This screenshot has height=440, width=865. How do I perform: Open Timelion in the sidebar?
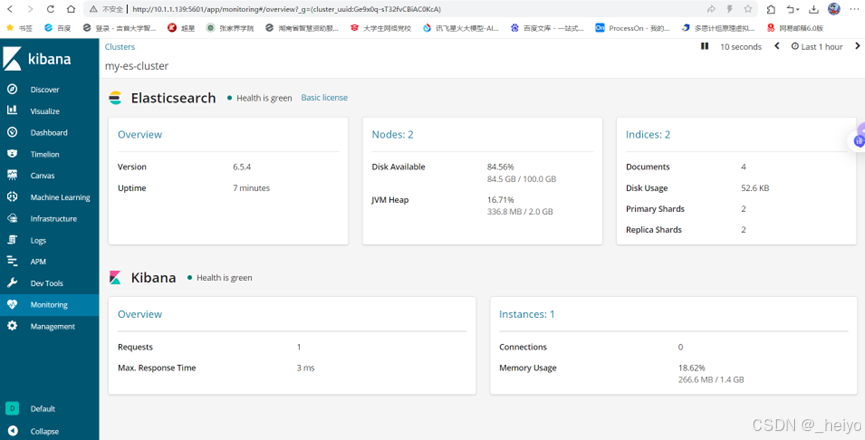pos(45,154)
